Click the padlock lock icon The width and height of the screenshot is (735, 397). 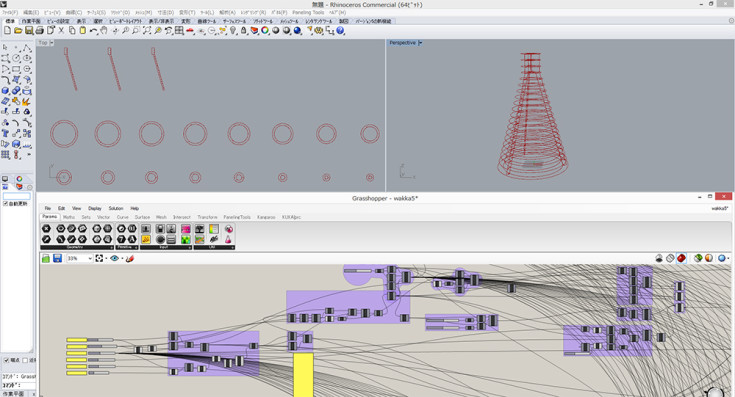point(243,30)
